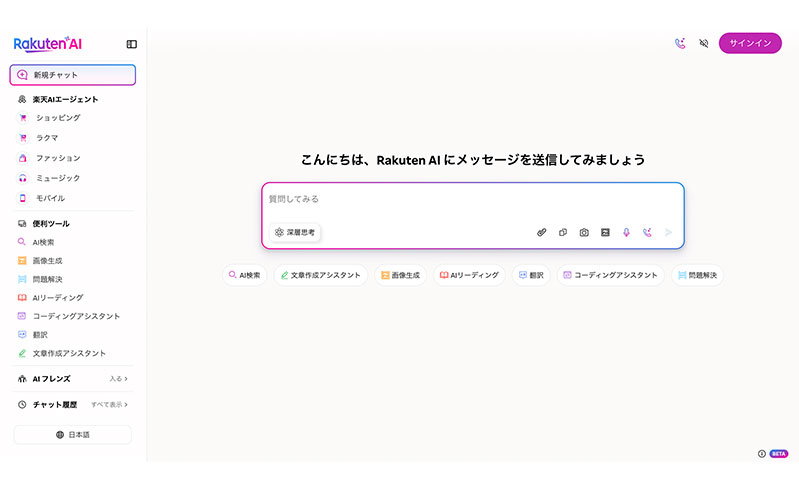Expand AI フレンズ via 入る arrow
This screenshot has width=799, height=489.
[x=119, y=379]
